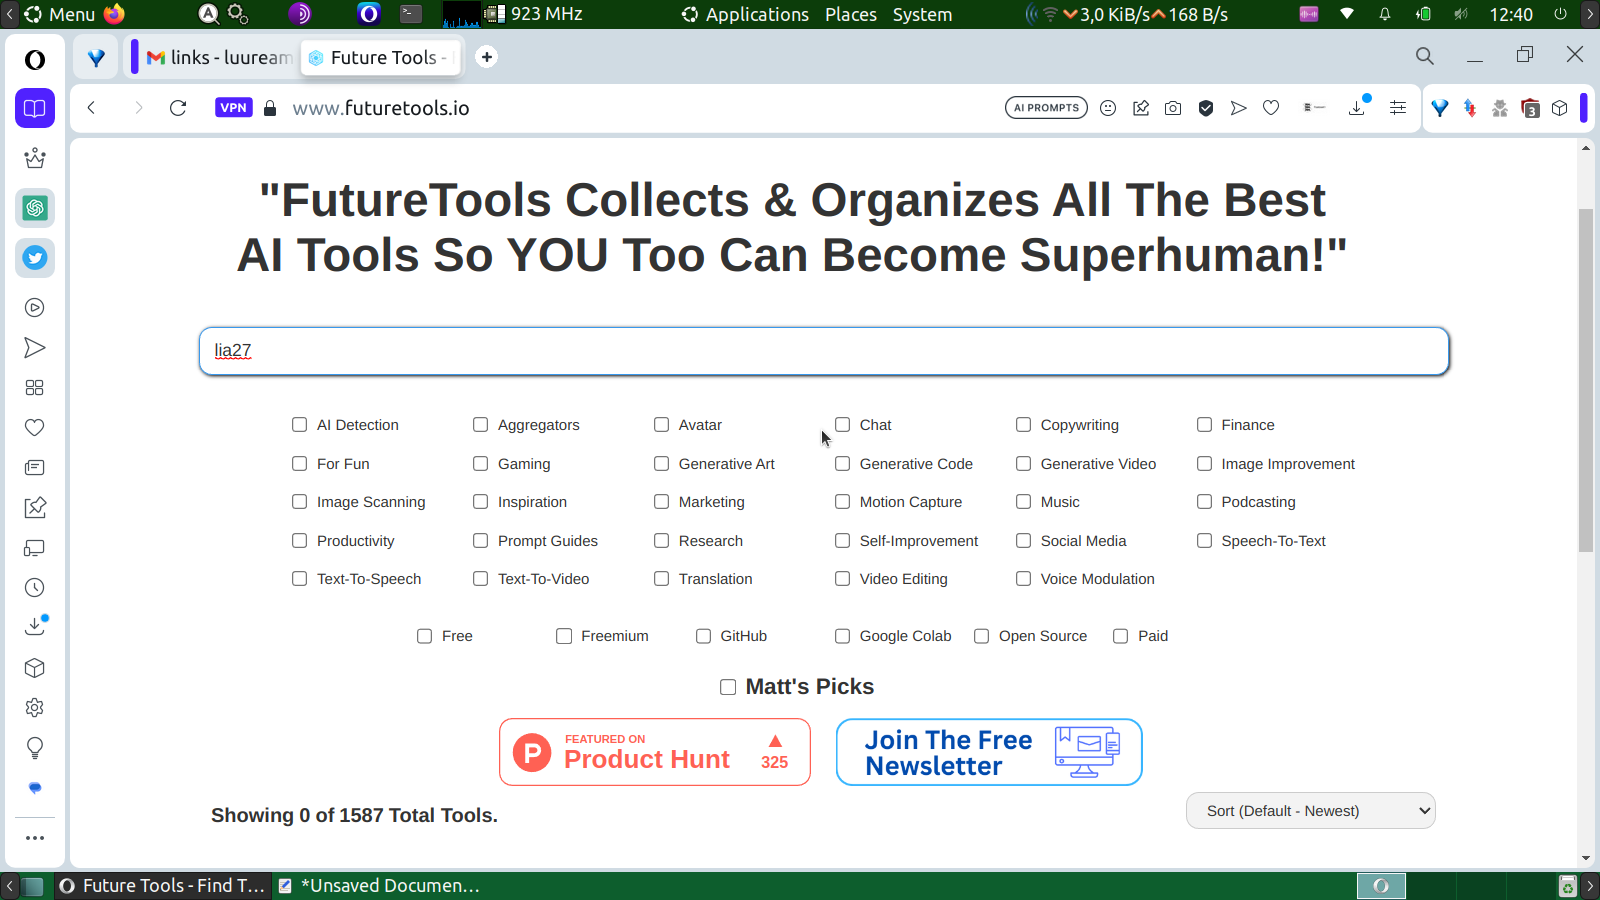Click the volume icon in system tray
1600x900 pixels.
point(1461,14)
